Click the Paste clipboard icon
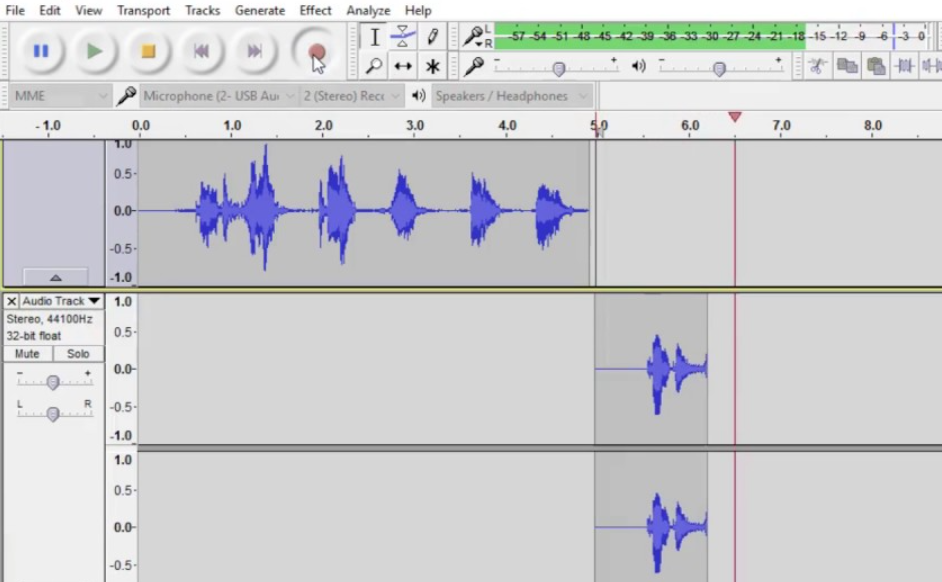The height and width of the screenshot is (582, 942). pos(876,65)
